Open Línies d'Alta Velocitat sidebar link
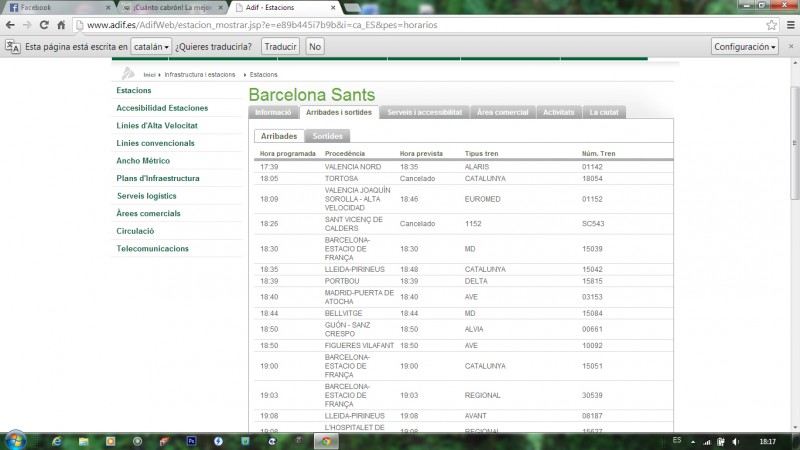Screen dimensions: 800x450 pyautogui.click(x=157, y=126)
